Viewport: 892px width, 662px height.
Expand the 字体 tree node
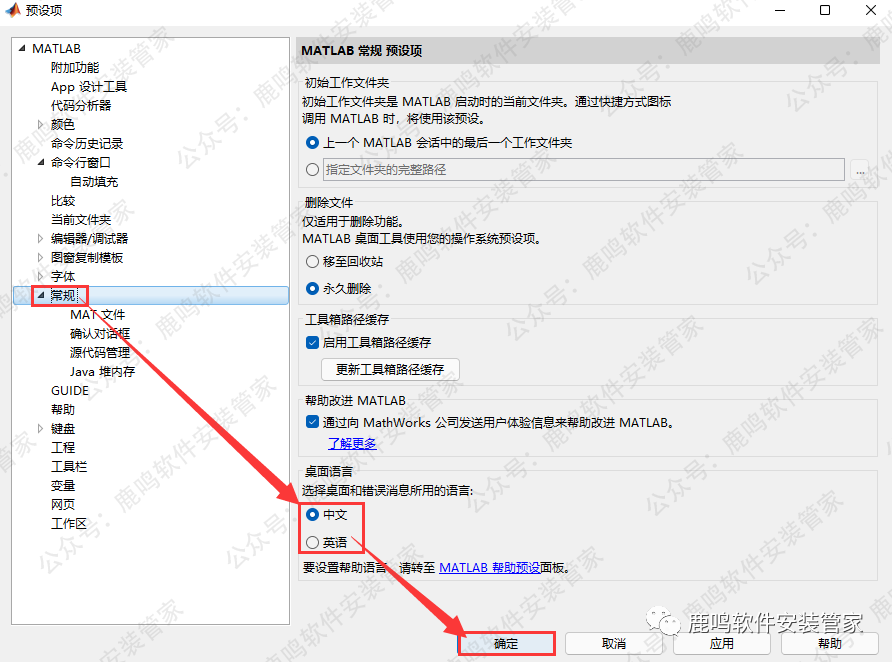point(40,276)
